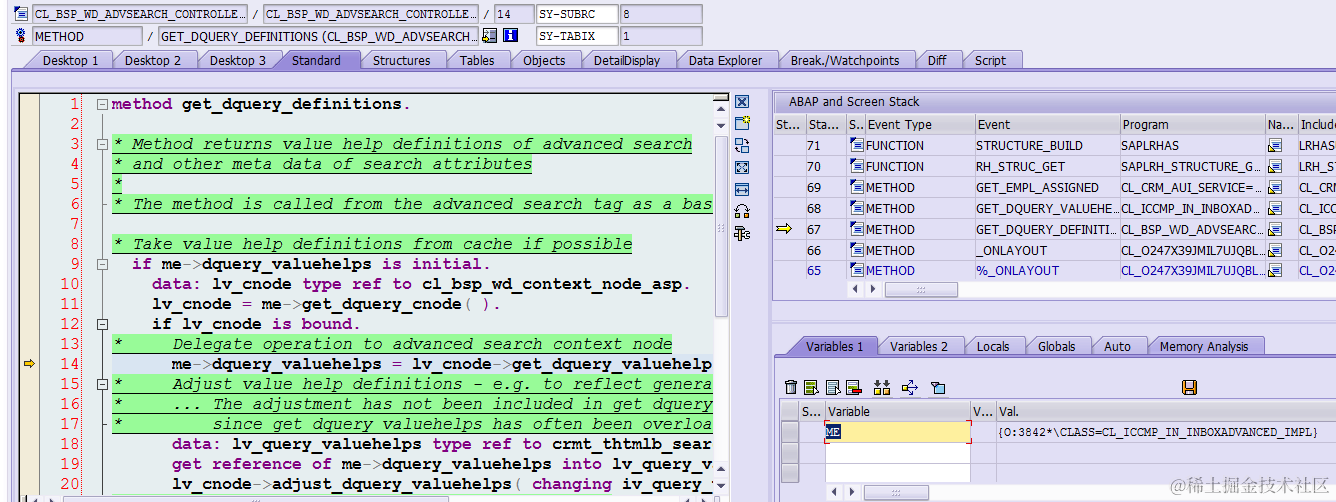Open the Globals tab
Screen dimensions: 1336x502
click(x=1056, y=346)
